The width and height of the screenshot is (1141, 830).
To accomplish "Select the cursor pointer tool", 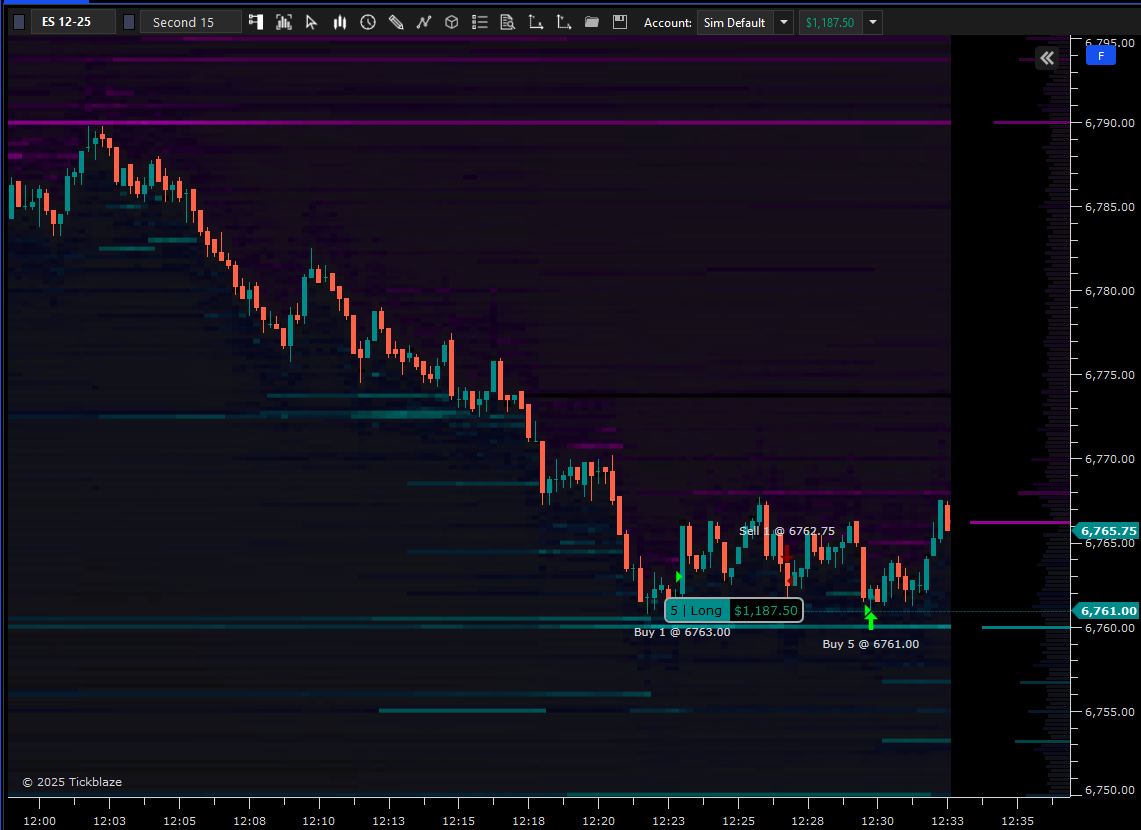I will 312,22.
